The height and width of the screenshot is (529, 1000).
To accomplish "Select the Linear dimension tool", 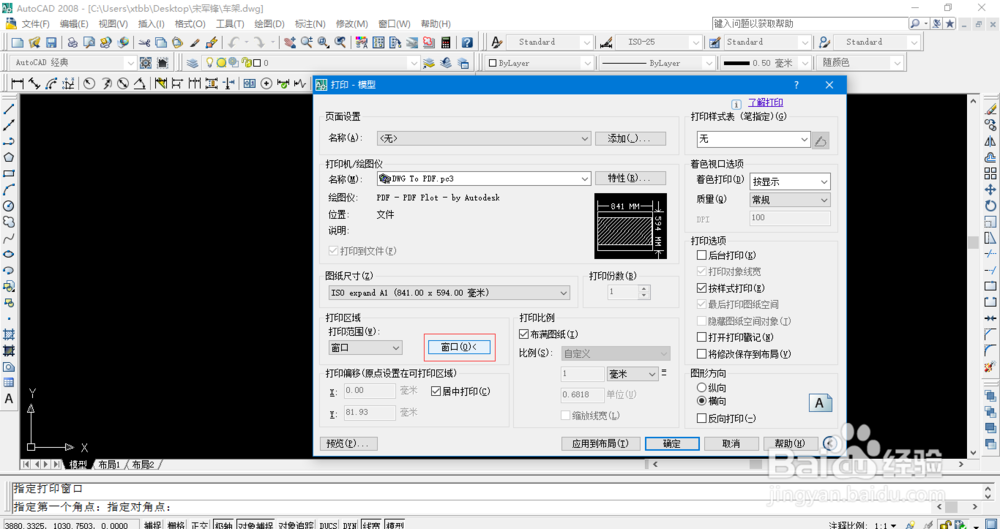I will coord(17,84).
